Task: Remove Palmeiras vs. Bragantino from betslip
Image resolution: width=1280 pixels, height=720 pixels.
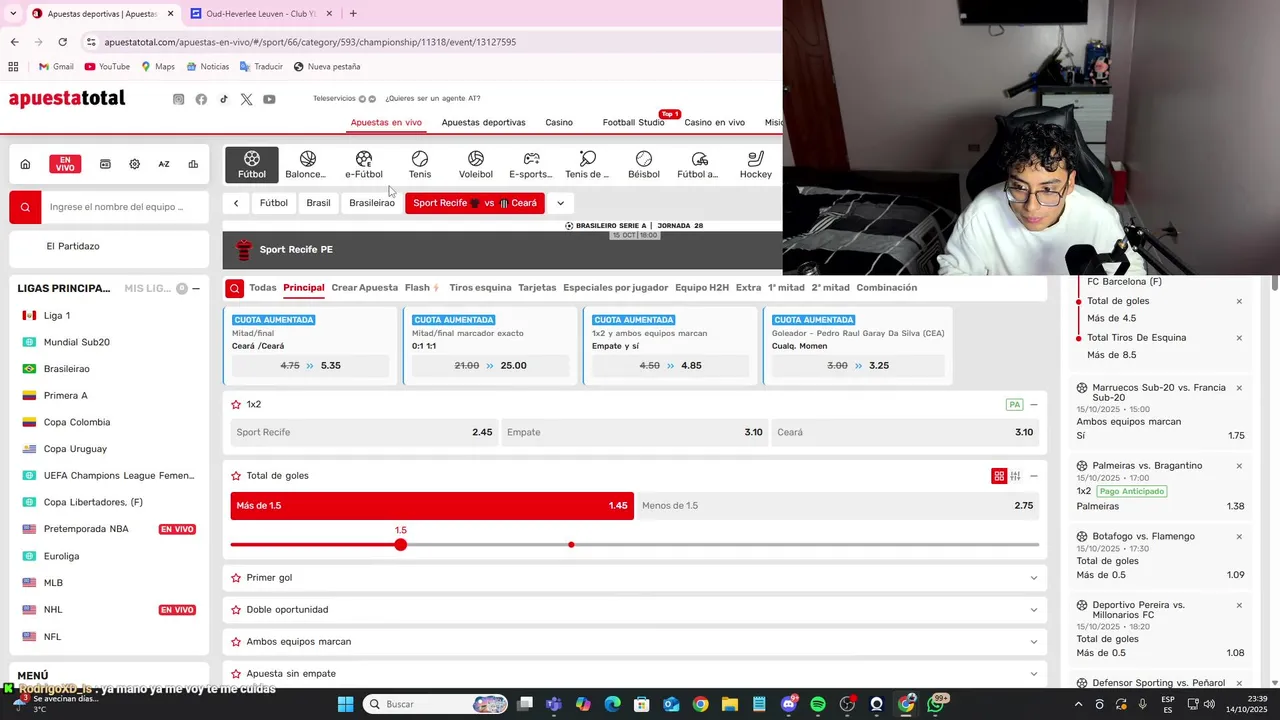Action: 1239,466
